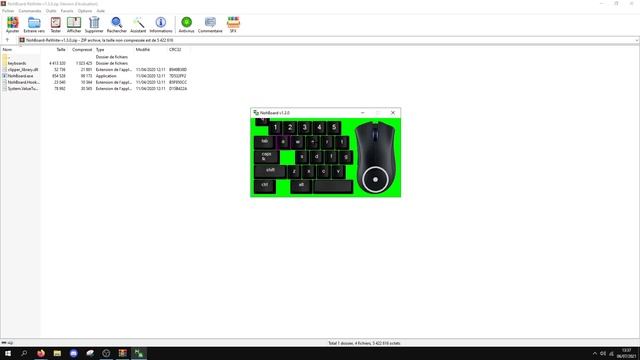The width and height of the screenshot is (640, 360).
Task: Expand the archive path dropdown arrow
Action: coord(636,40)
